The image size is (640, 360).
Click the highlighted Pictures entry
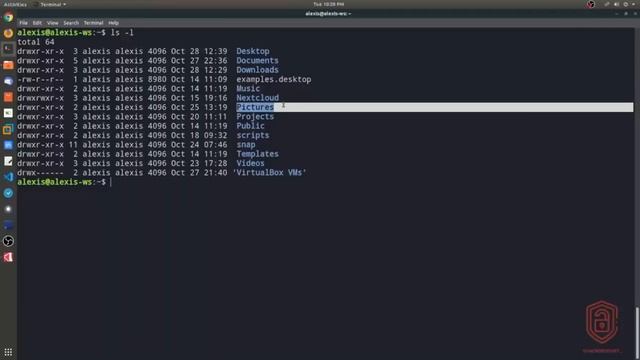click(x=255, y=107)
